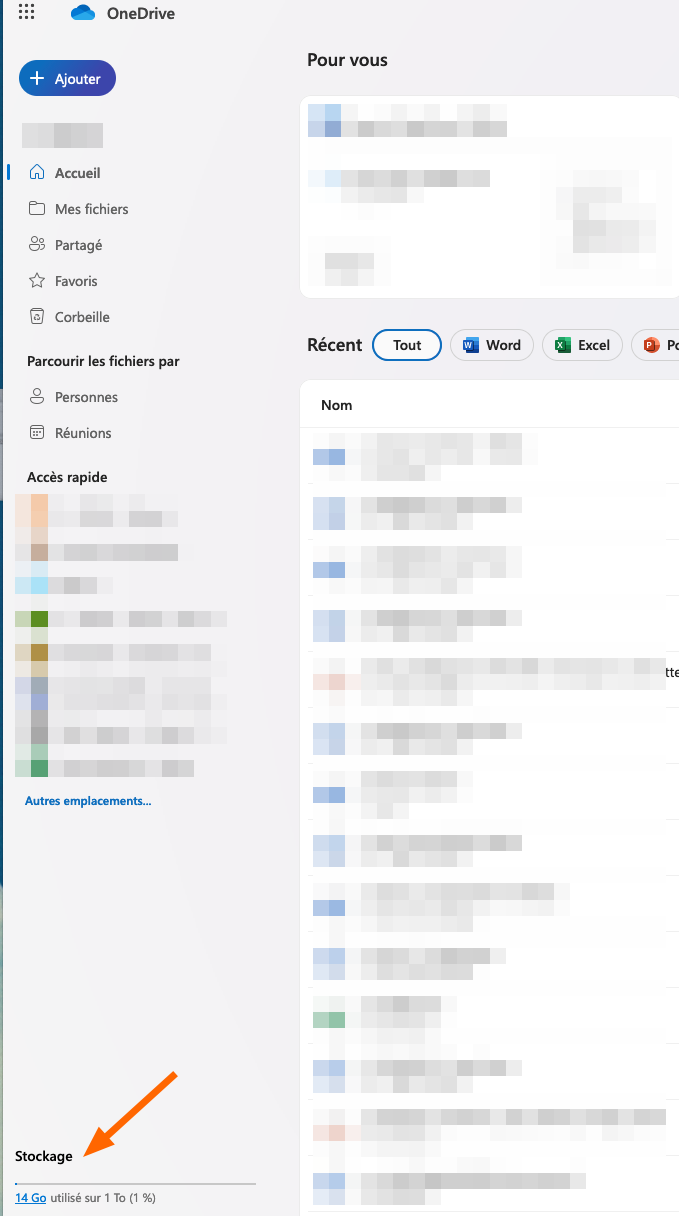This screenshot has width=679, height=1216.
Task: Browse files by Personnes icon
Action: 37,397
